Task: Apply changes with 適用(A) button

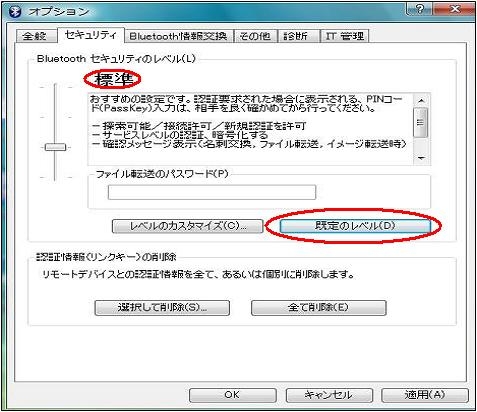Action: 425,395
